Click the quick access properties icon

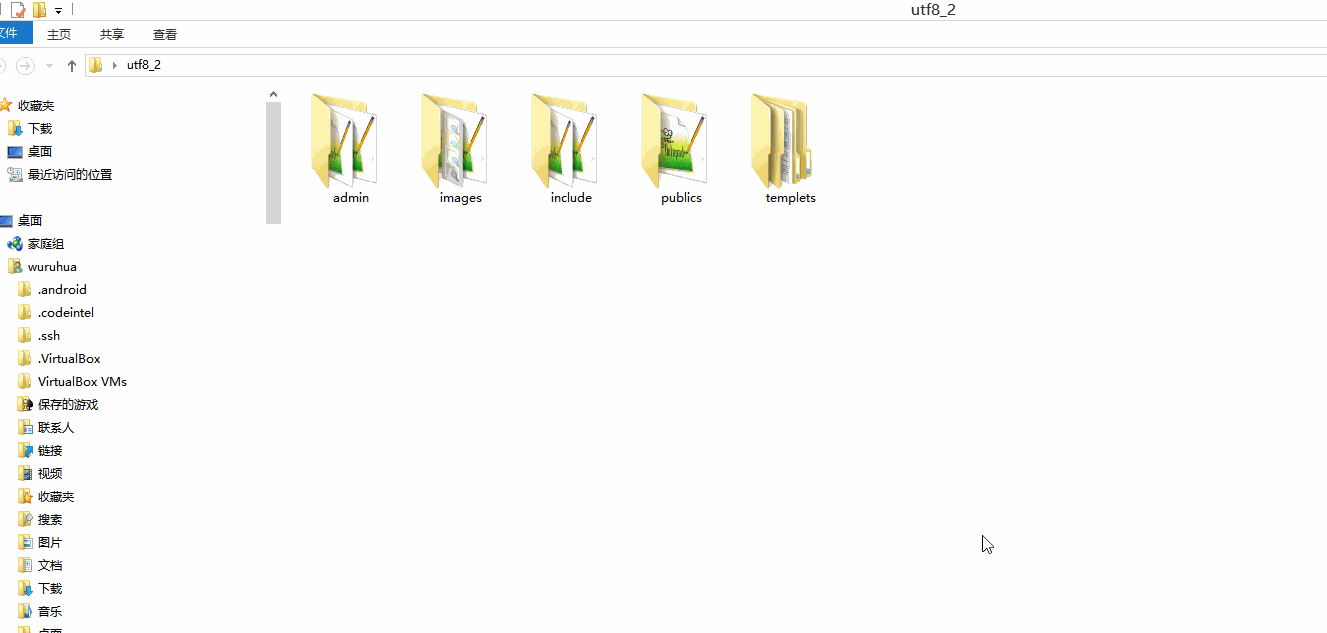tap(18, 10)
